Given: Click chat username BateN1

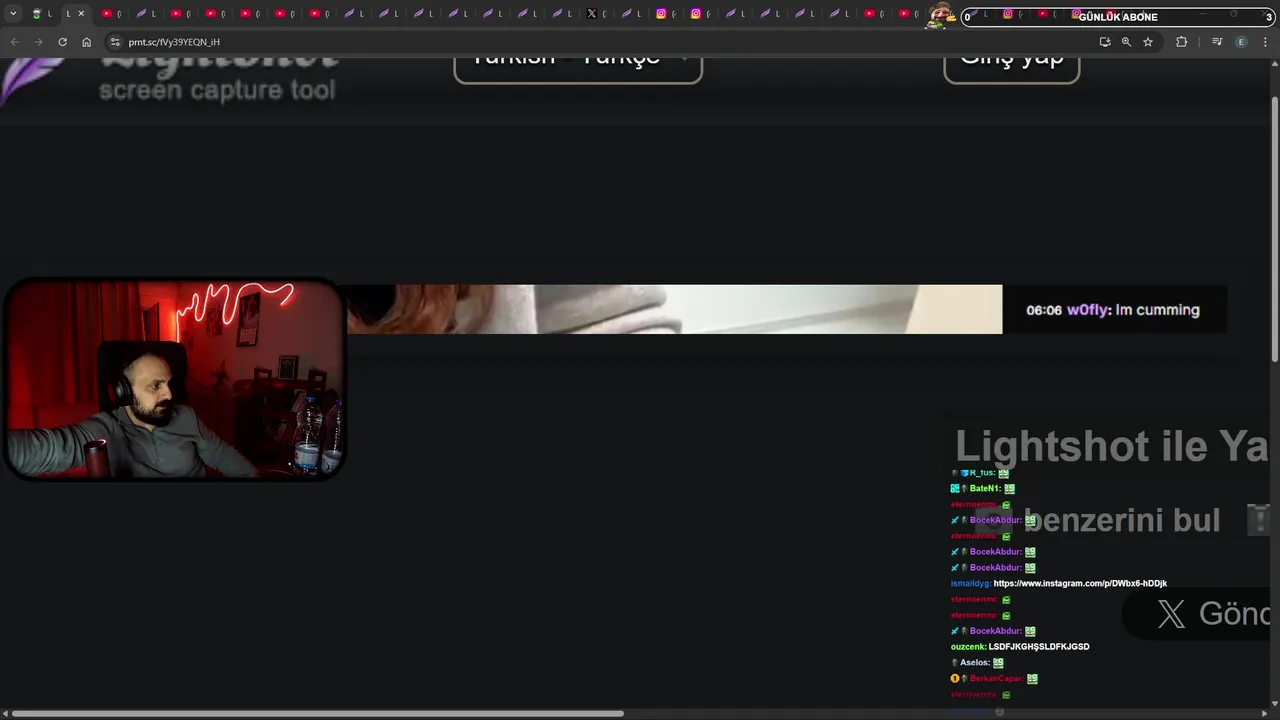Looking at the screenshot, I should tap(984, 488).
